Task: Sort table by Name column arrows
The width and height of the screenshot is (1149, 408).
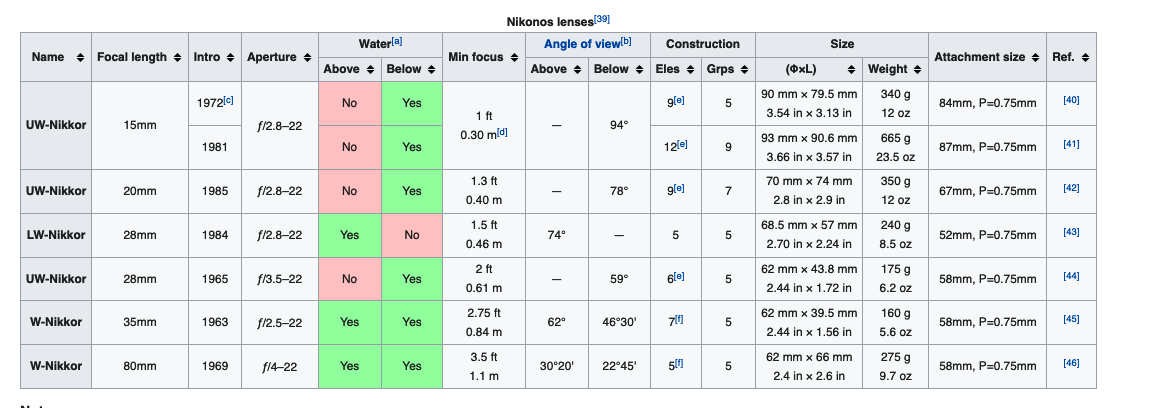Action: [x=80, y=57]
